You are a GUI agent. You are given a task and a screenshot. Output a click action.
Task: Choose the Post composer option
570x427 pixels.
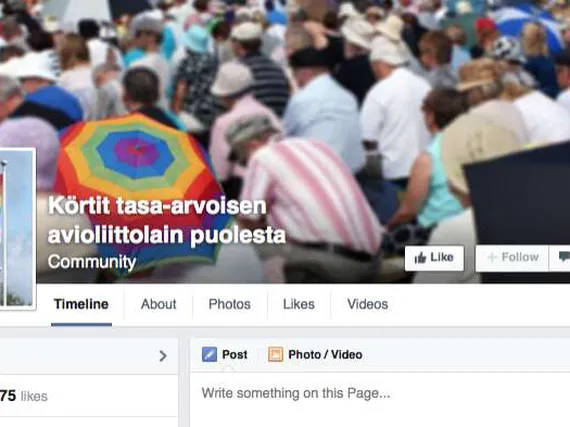coord(225,354)
